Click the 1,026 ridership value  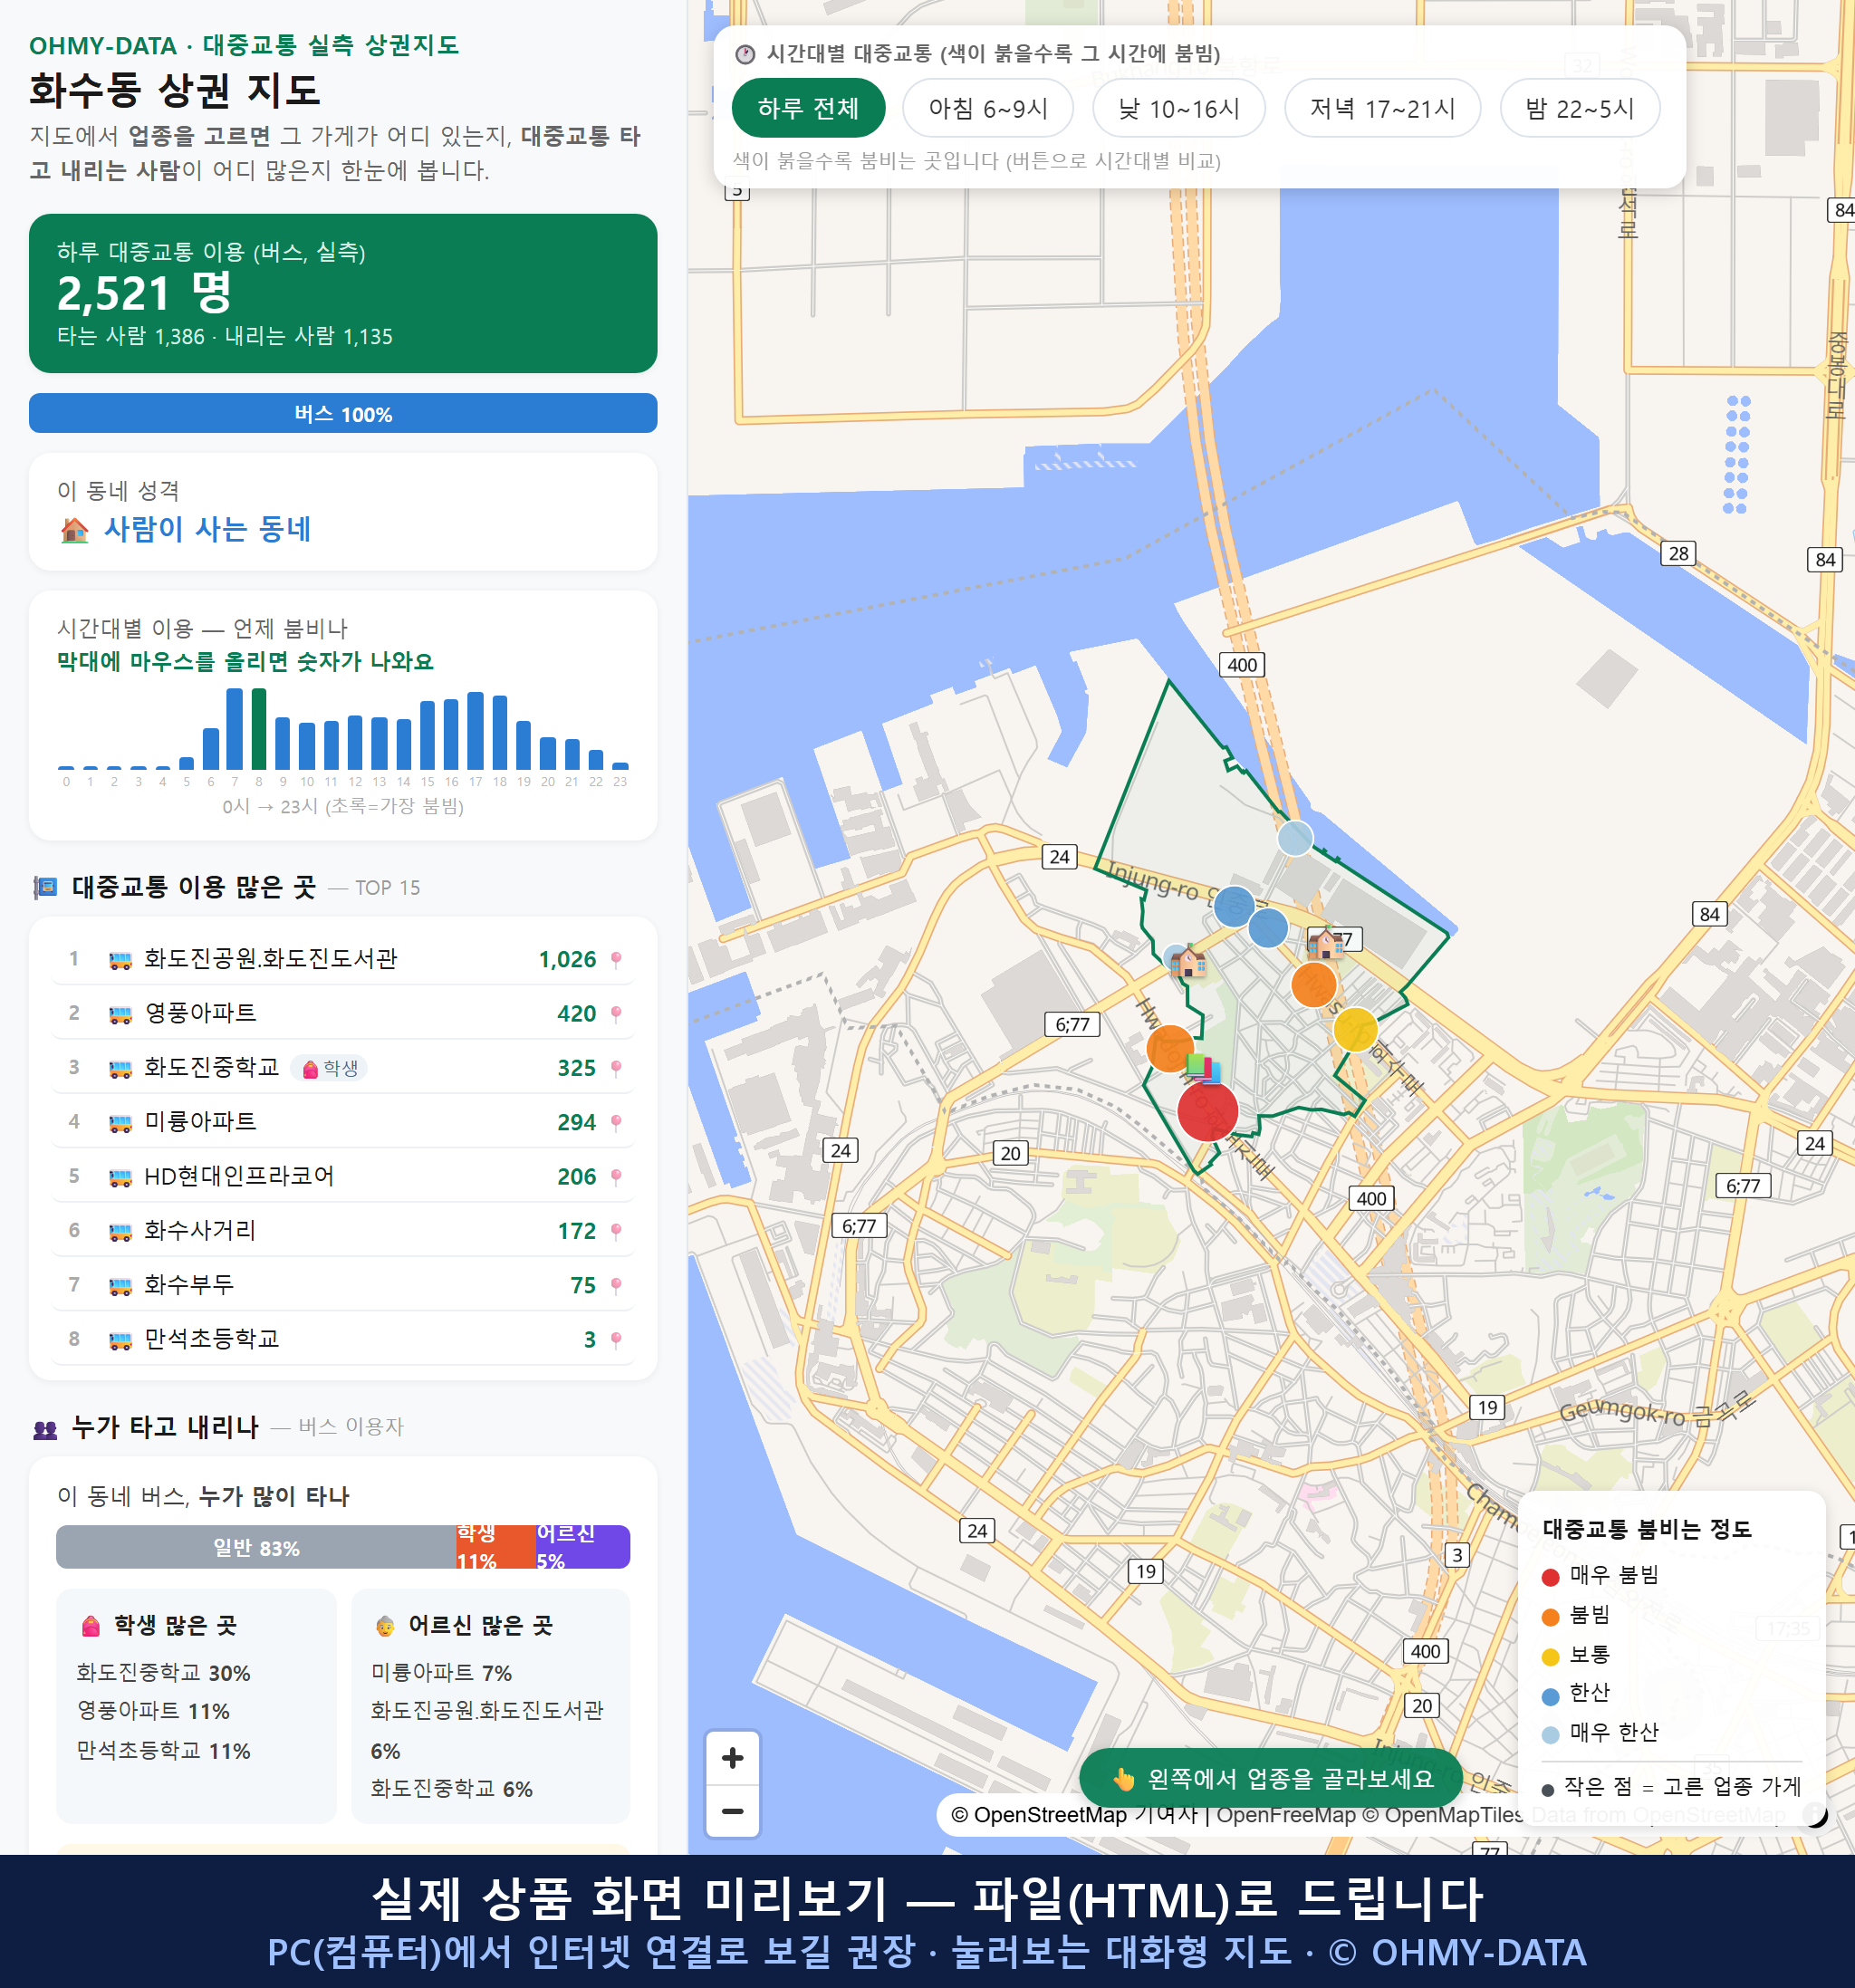click(x=567, y=960)
